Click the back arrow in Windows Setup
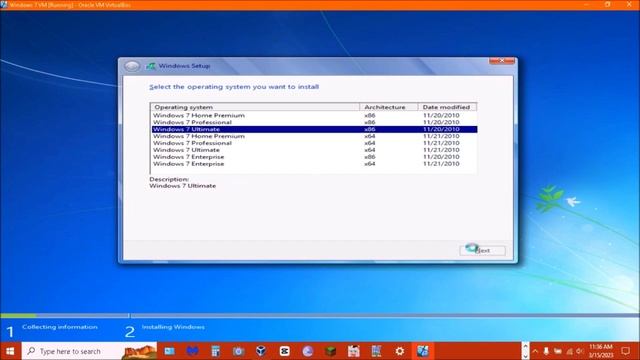The image size is (640, 360). [x=132, y=66]
